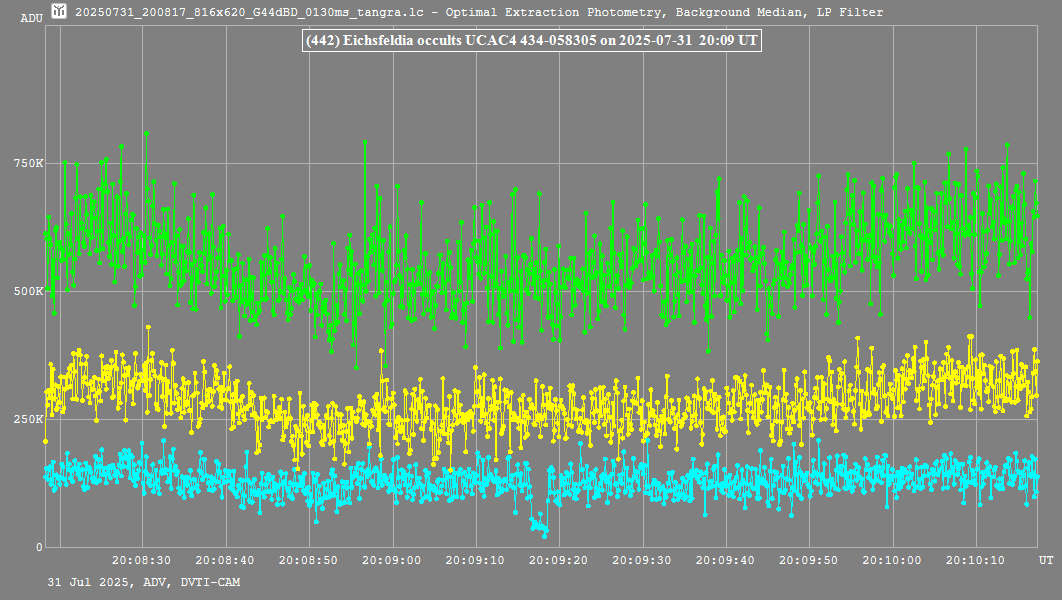
Task: Click the yellow curve's highest peak near 20:08:30
Action: click(x=148, y=327)
